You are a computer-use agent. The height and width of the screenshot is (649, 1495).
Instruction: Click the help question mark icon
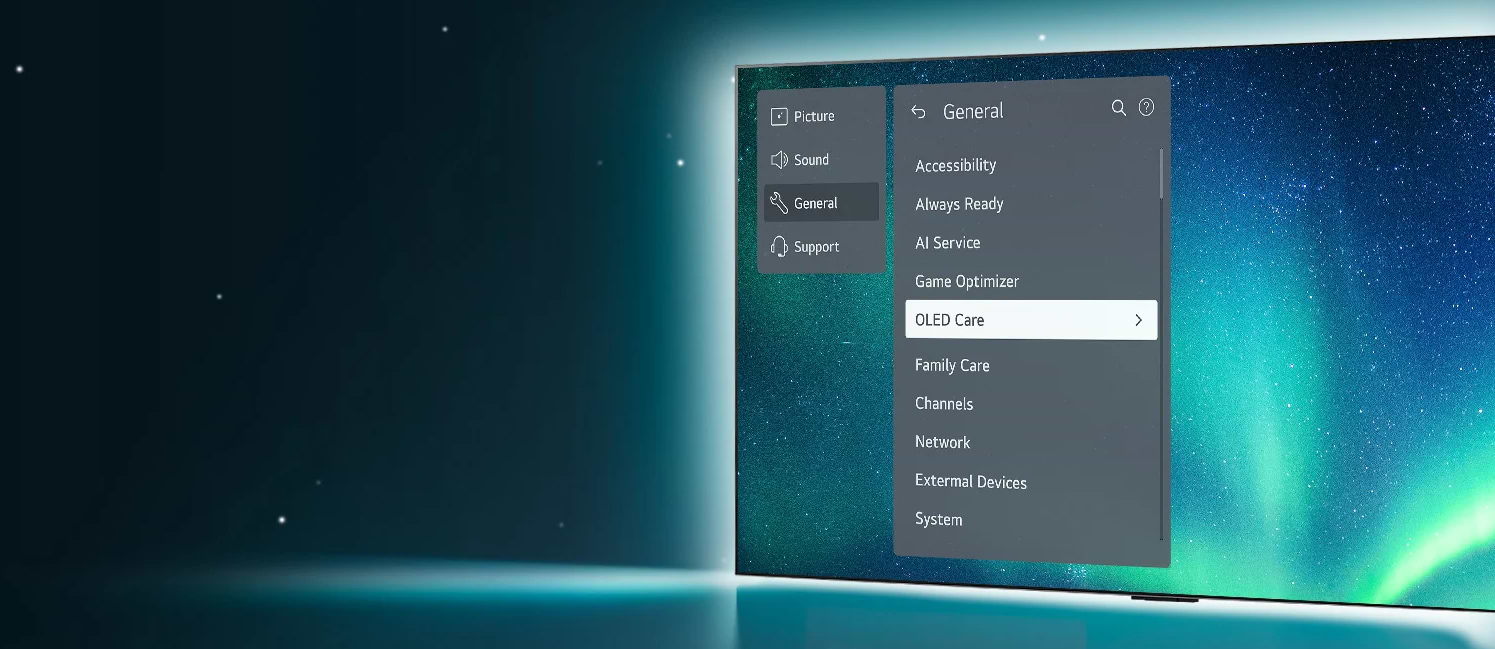1146,107
